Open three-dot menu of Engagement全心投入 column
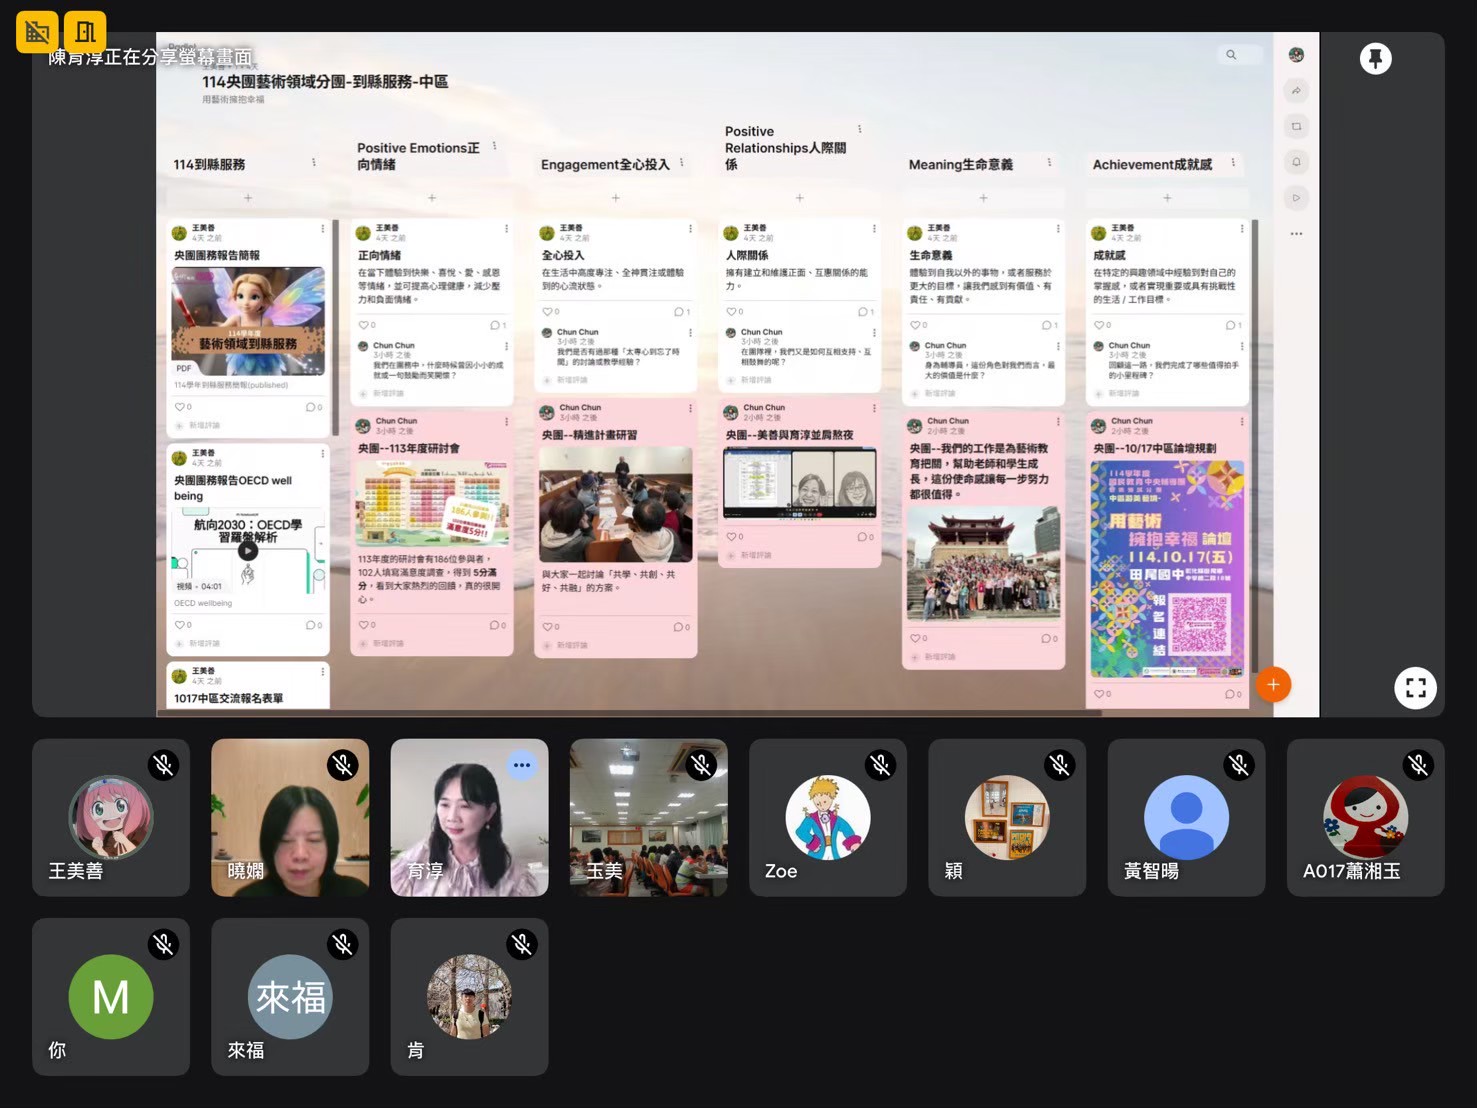Screen dimensions: 1477x1108 point(682,163)
